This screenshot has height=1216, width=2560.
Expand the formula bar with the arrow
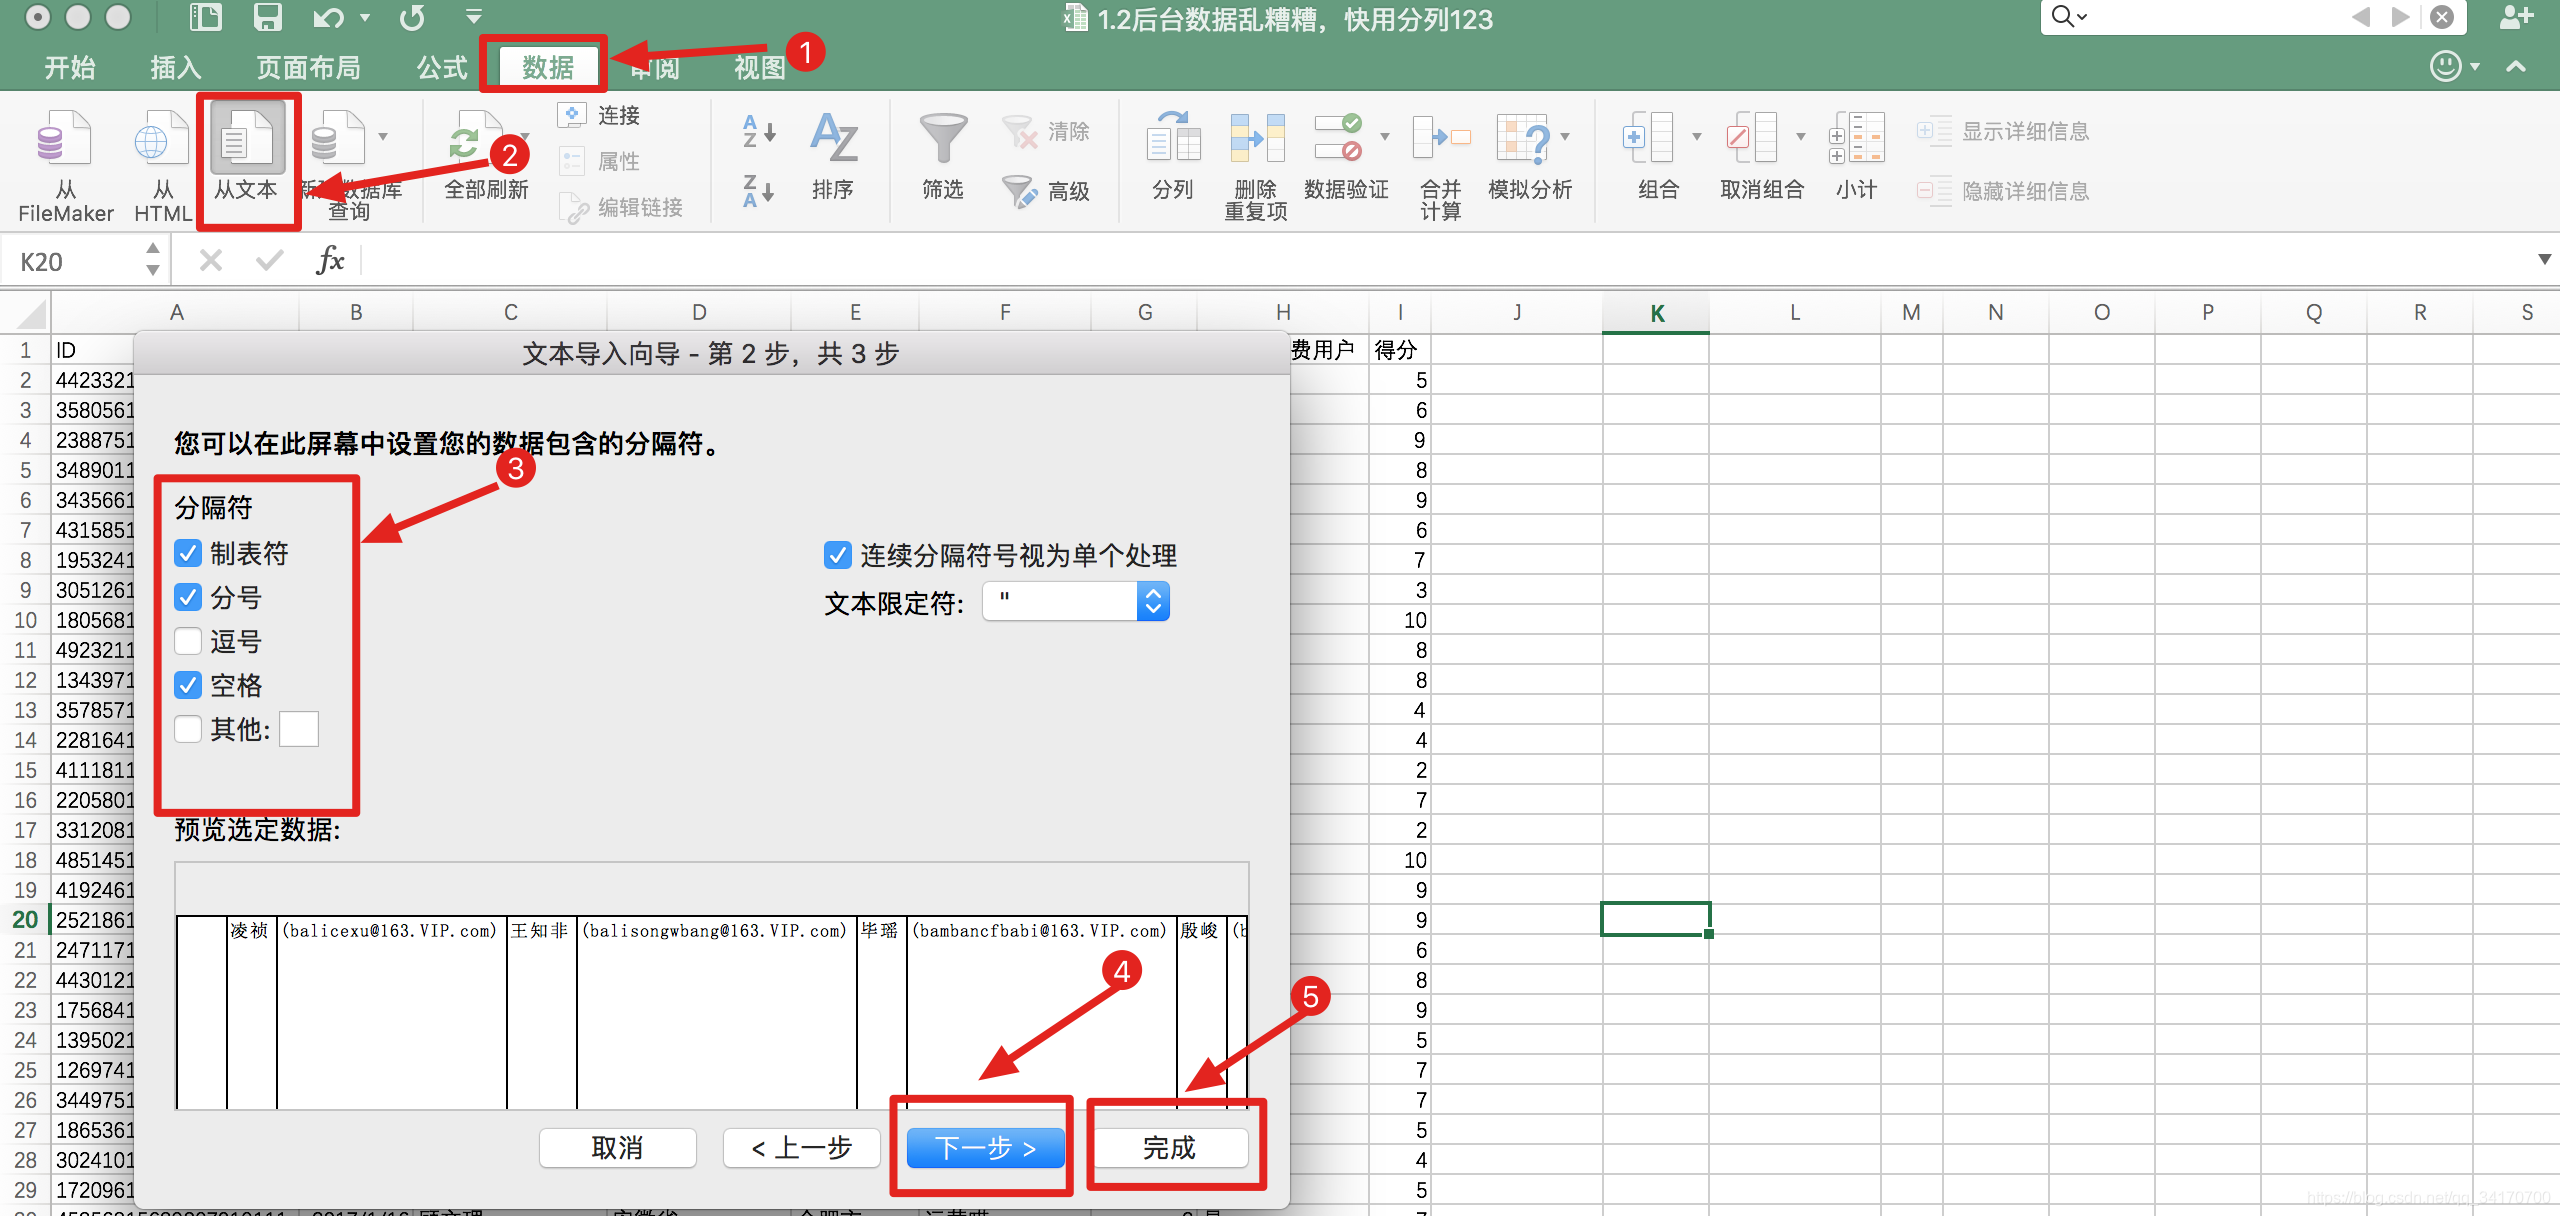tap(2545, 260)
